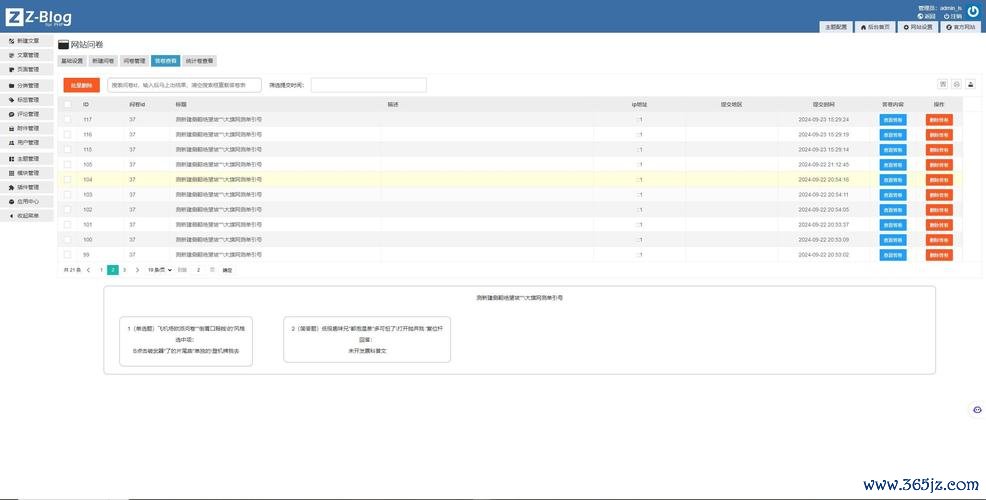Check the checkbox for row ID 101
The height and width of the screenshot is (500, 986).
[67, 225]
